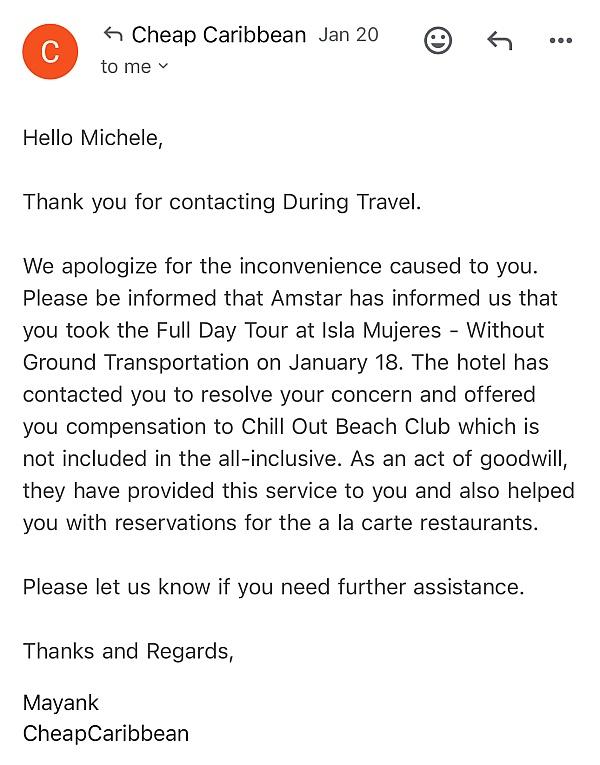Viewport: 600px width, 765px height.
Task: Click "Thank you for contacting During Travel."
Action: [x=222, y=202]
